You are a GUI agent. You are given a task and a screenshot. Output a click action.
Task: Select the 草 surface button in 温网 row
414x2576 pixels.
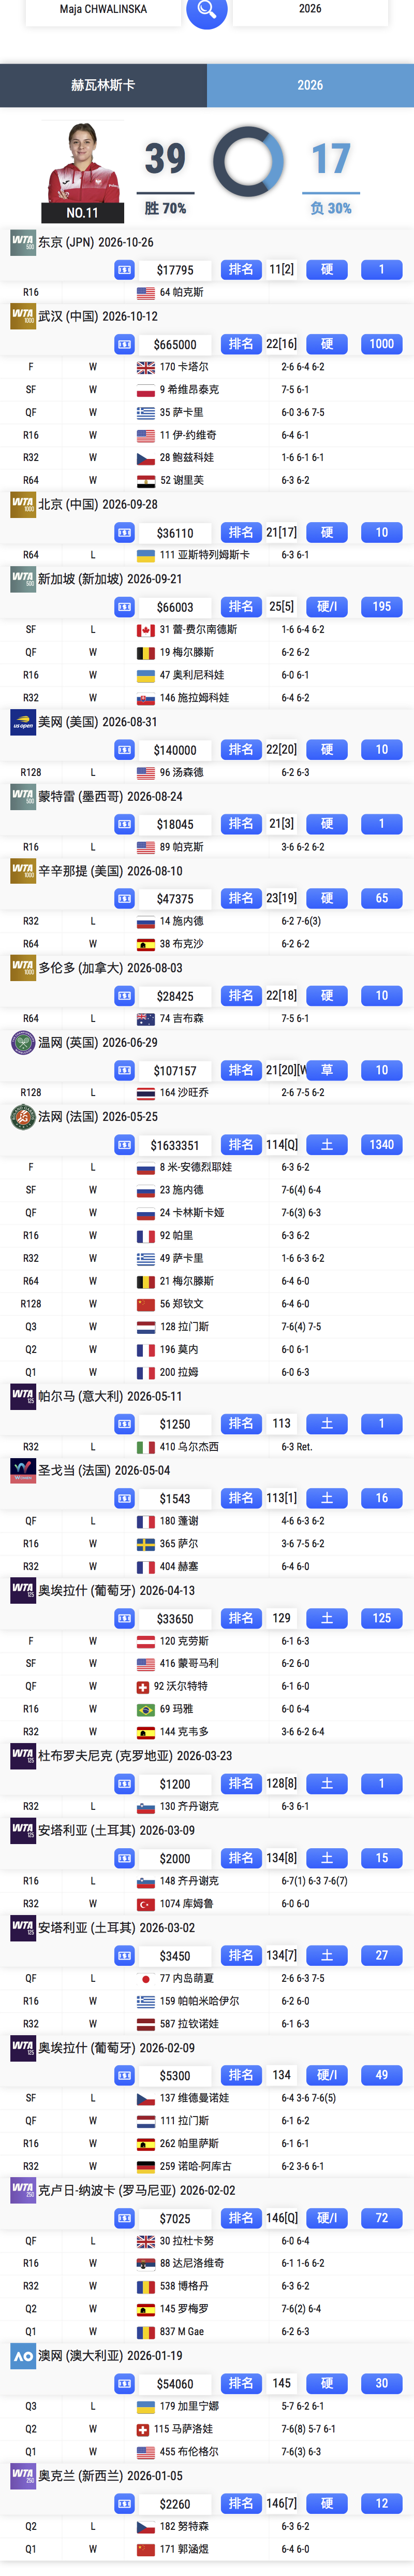click(x=327, y=1070)
